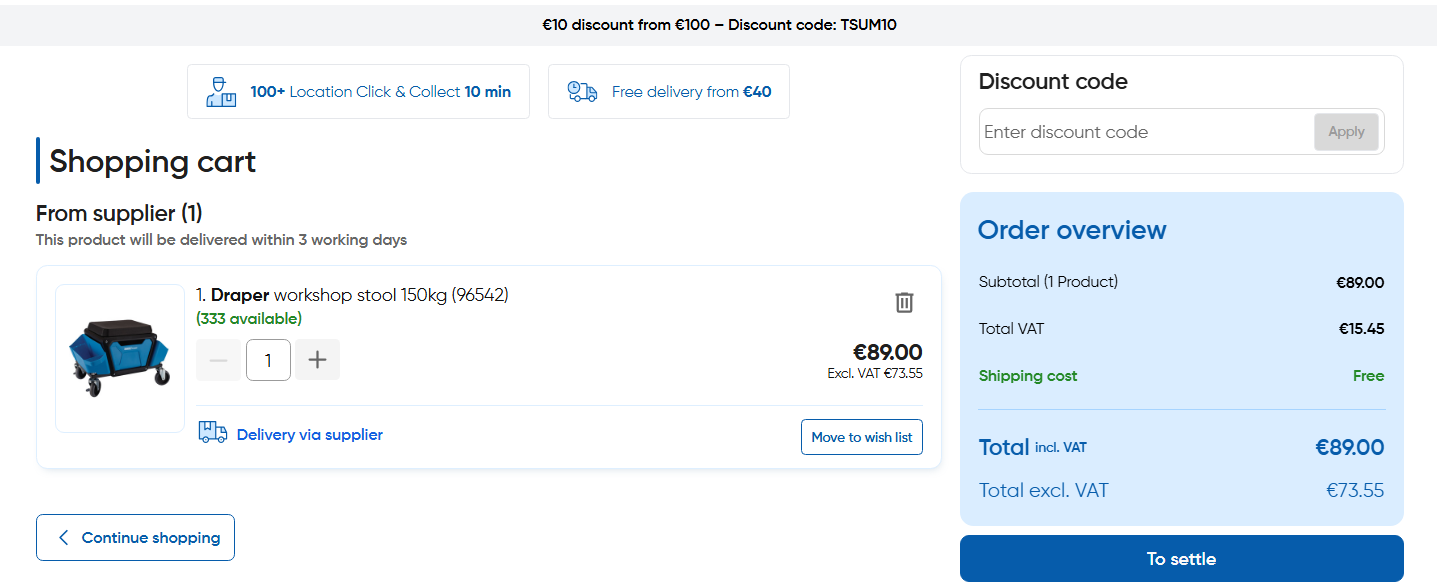
Task: Open the Draper workshop stool product image
Action: (x=120, y=358)
